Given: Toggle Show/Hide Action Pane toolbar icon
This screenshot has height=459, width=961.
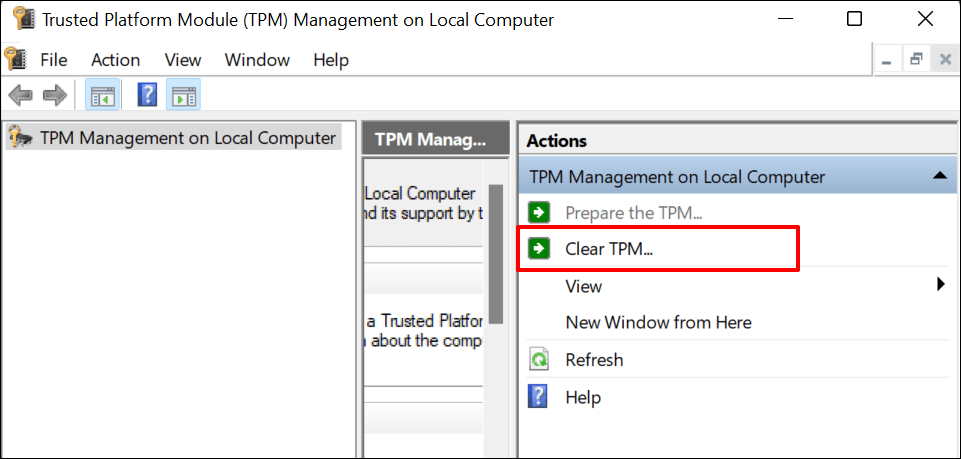Looking at the screenshot, I should [183, 96].
